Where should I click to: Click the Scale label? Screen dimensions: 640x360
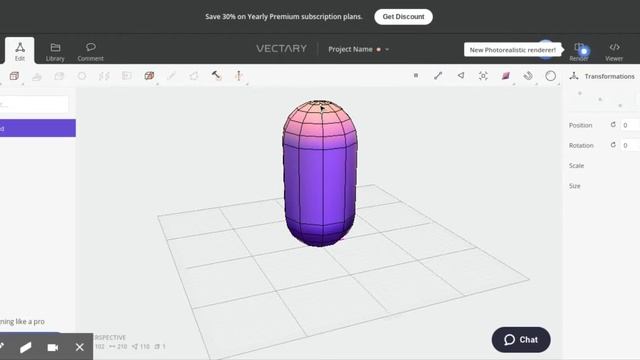click(x=576, y=166)
